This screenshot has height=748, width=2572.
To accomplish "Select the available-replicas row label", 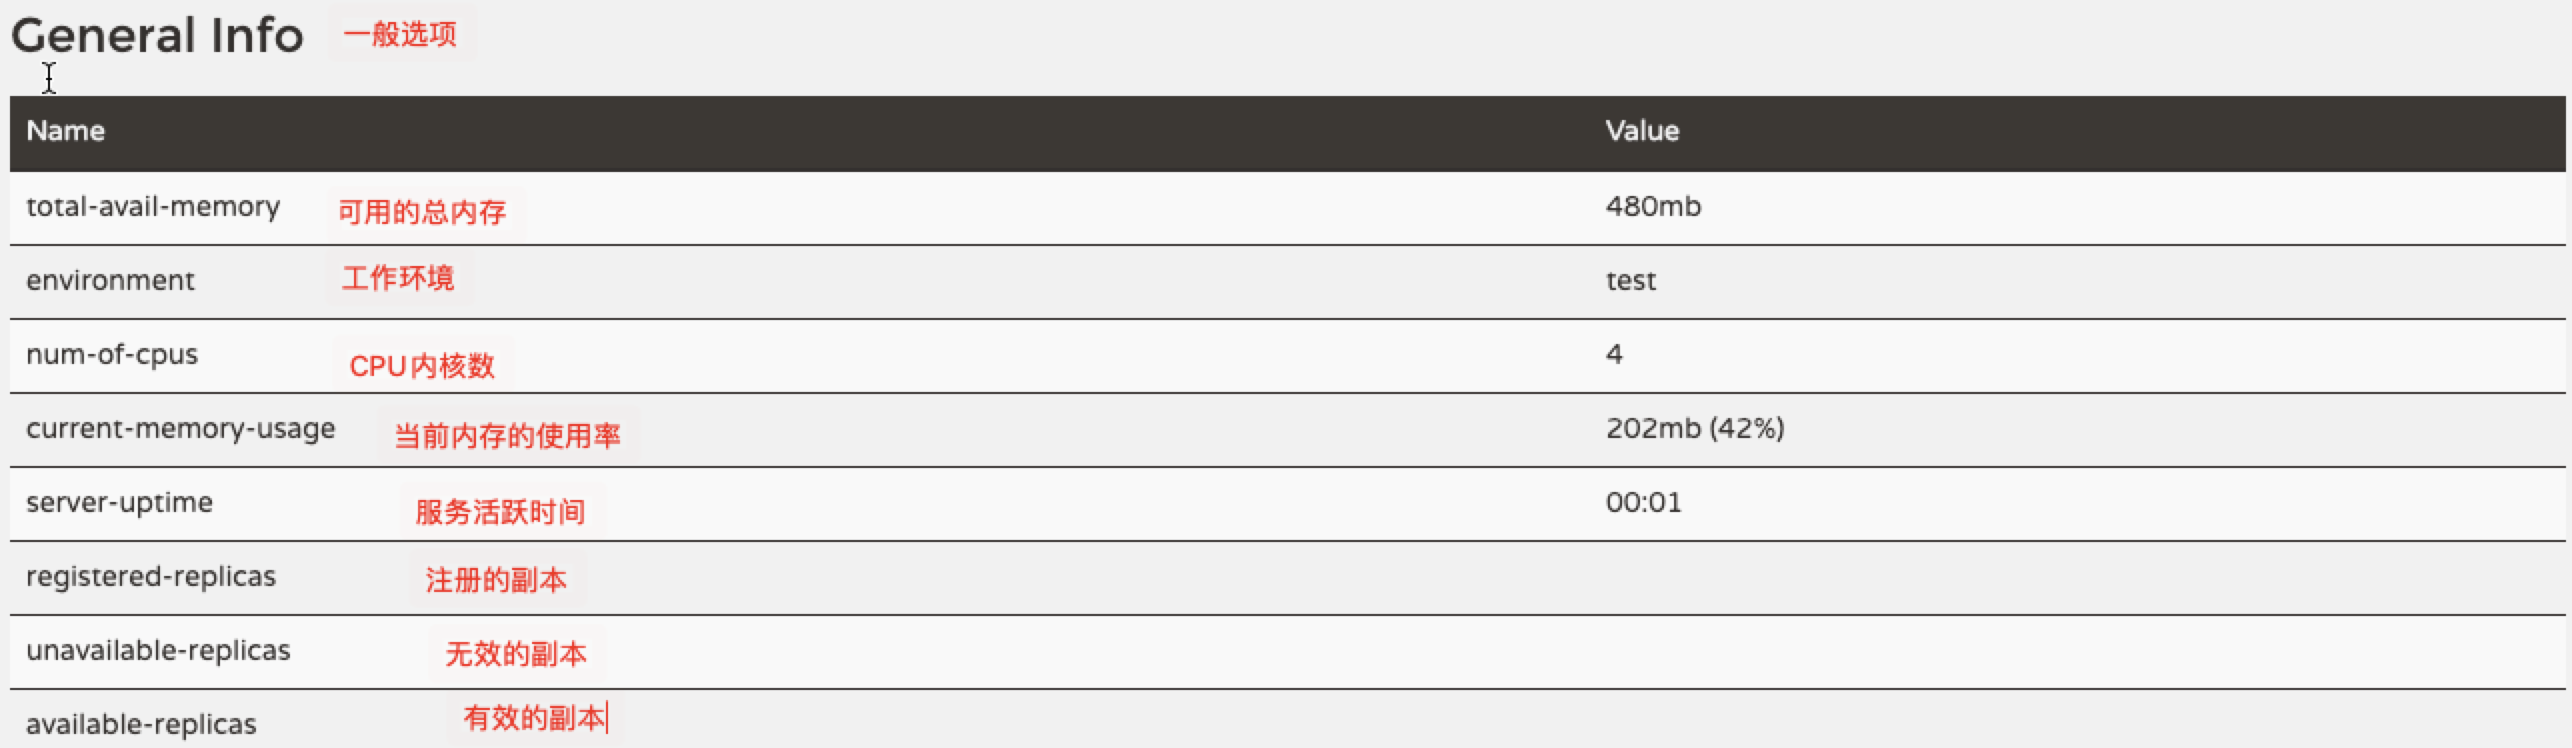I will click(141, 725).
